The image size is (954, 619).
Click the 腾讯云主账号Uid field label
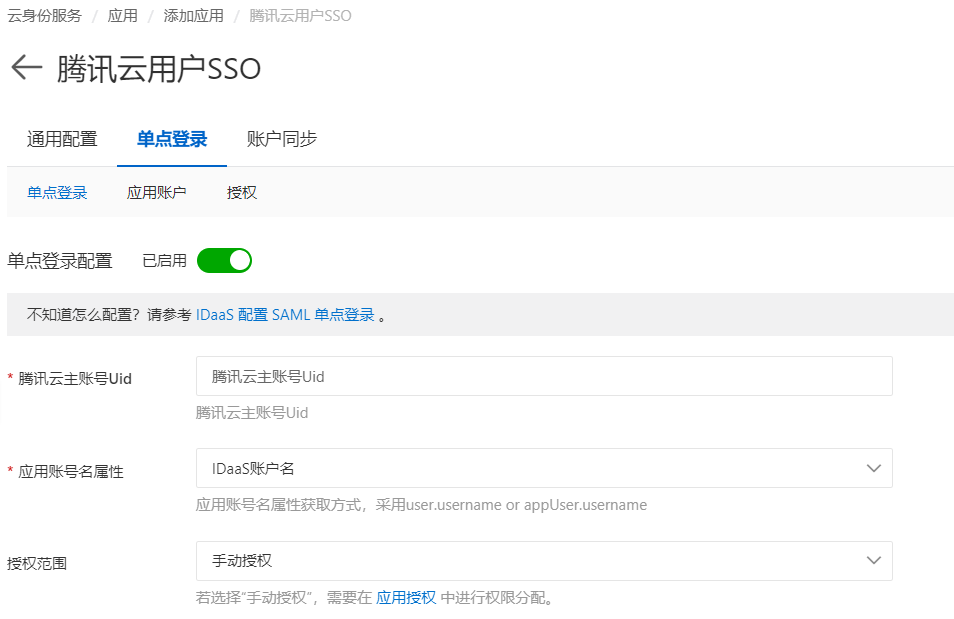click(x=74, y=379)
